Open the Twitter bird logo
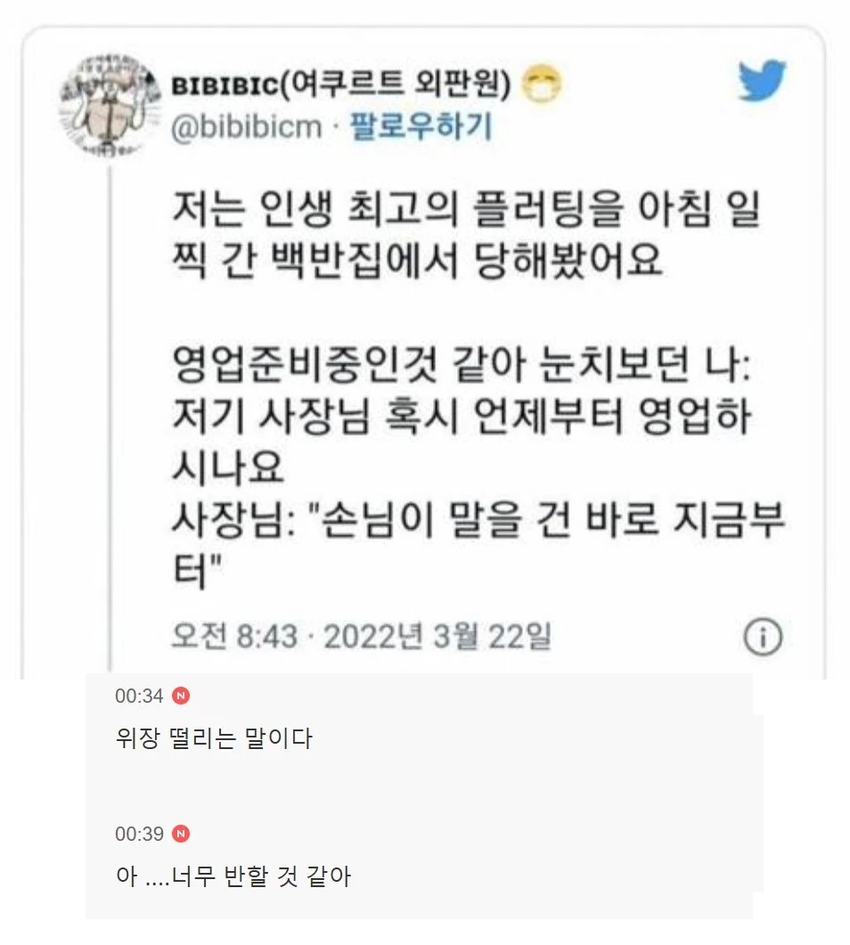Screen dimensions: 850x945 coord(762,80)
